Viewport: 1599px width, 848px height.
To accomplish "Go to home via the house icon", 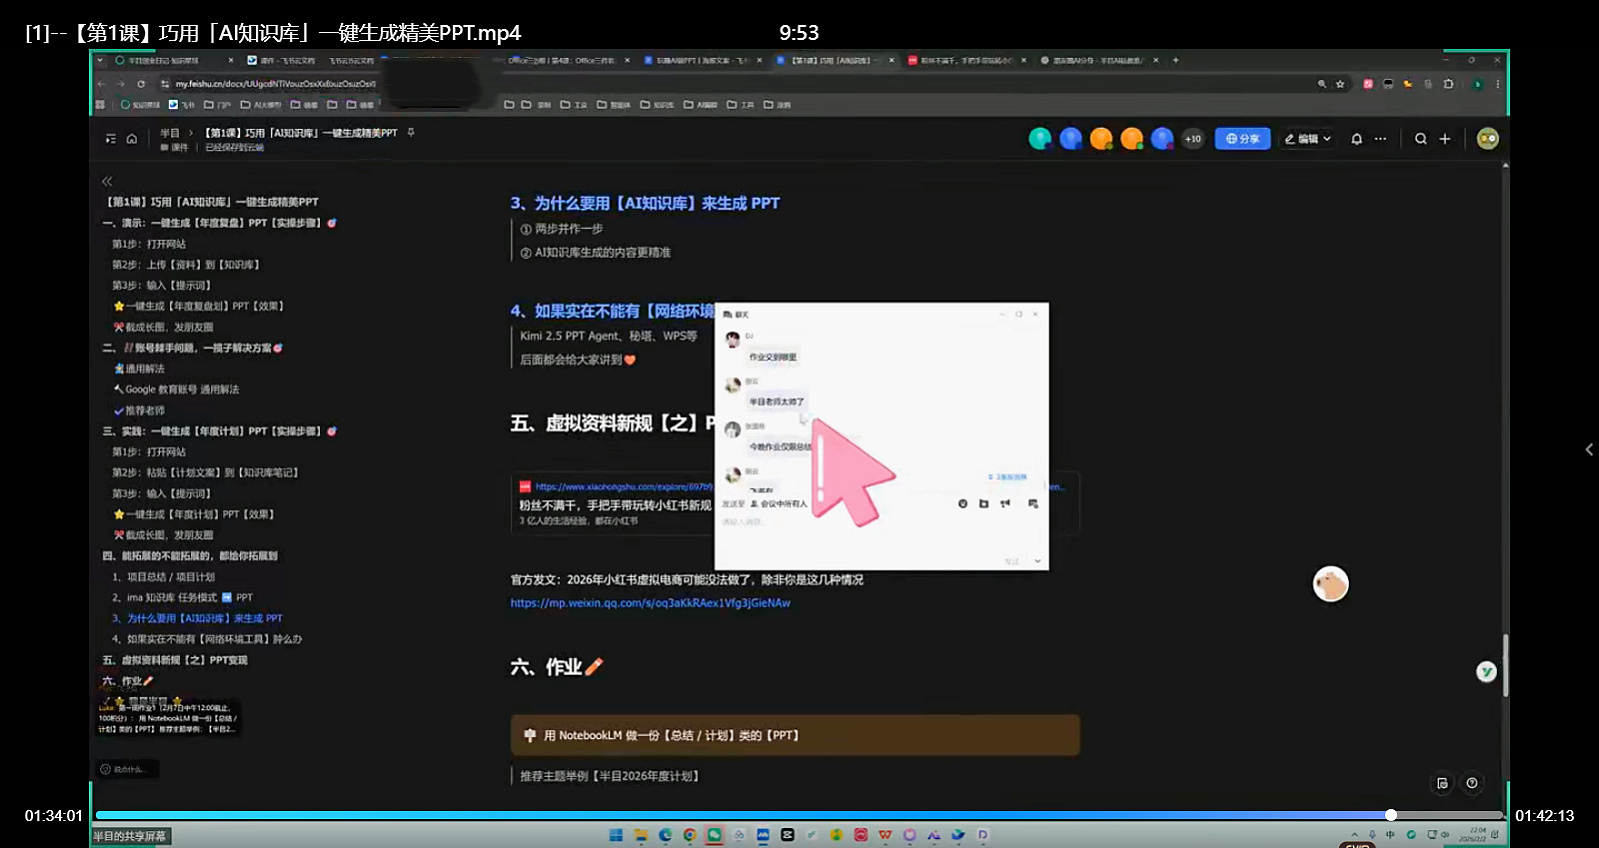I will (131, 139).
